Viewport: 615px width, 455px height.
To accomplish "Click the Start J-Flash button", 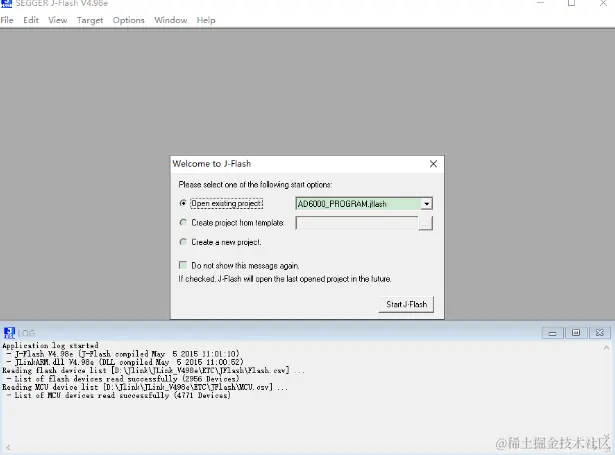I will (x=406, y=304).
